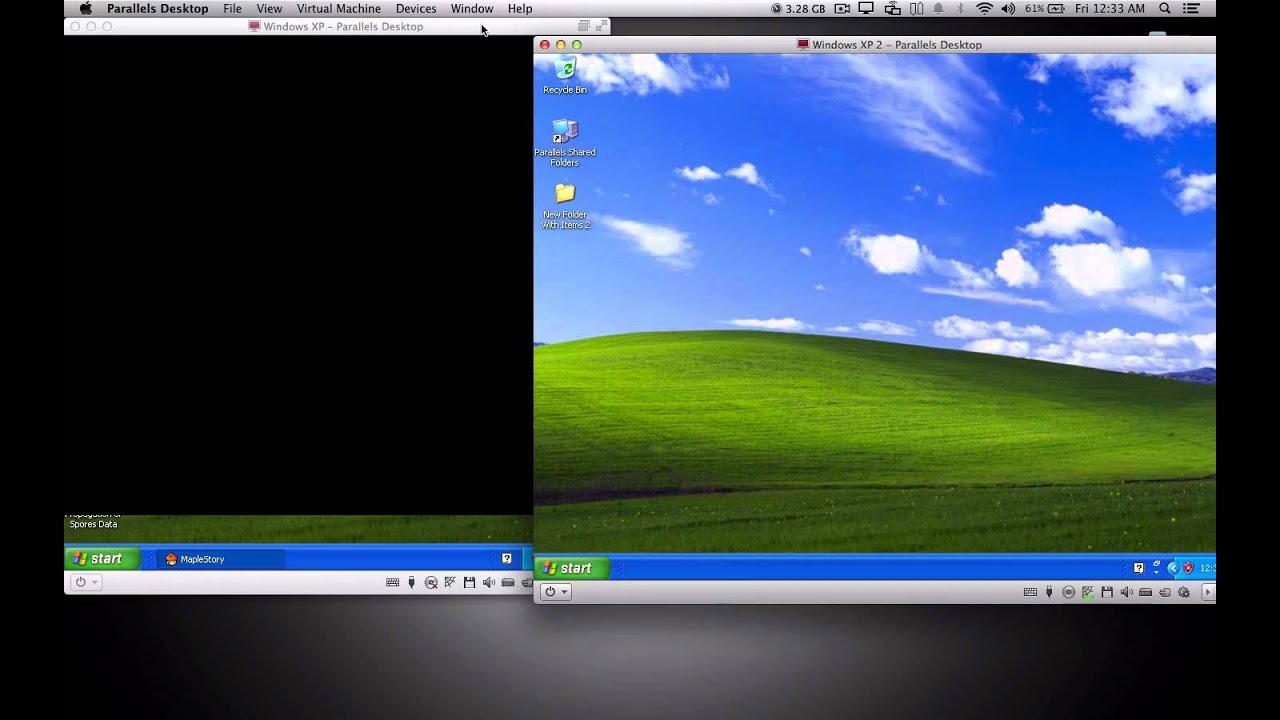Click network icon in left Windows XP status bar

pos(450,582)
